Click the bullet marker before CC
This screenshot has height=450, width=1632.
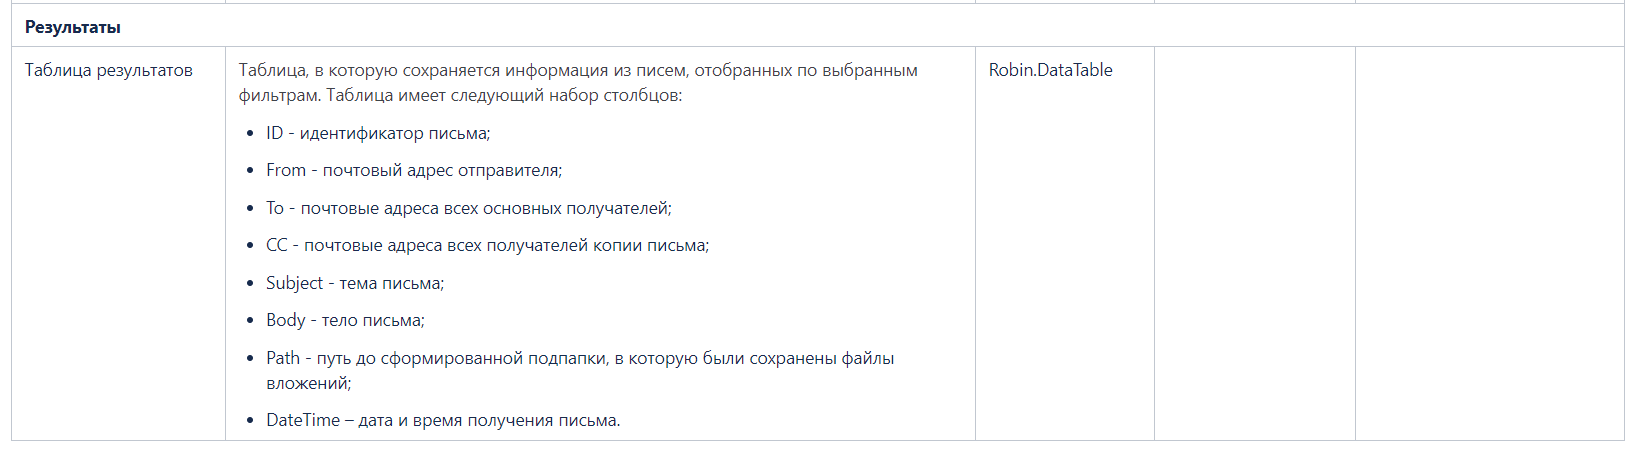point(250,246)
